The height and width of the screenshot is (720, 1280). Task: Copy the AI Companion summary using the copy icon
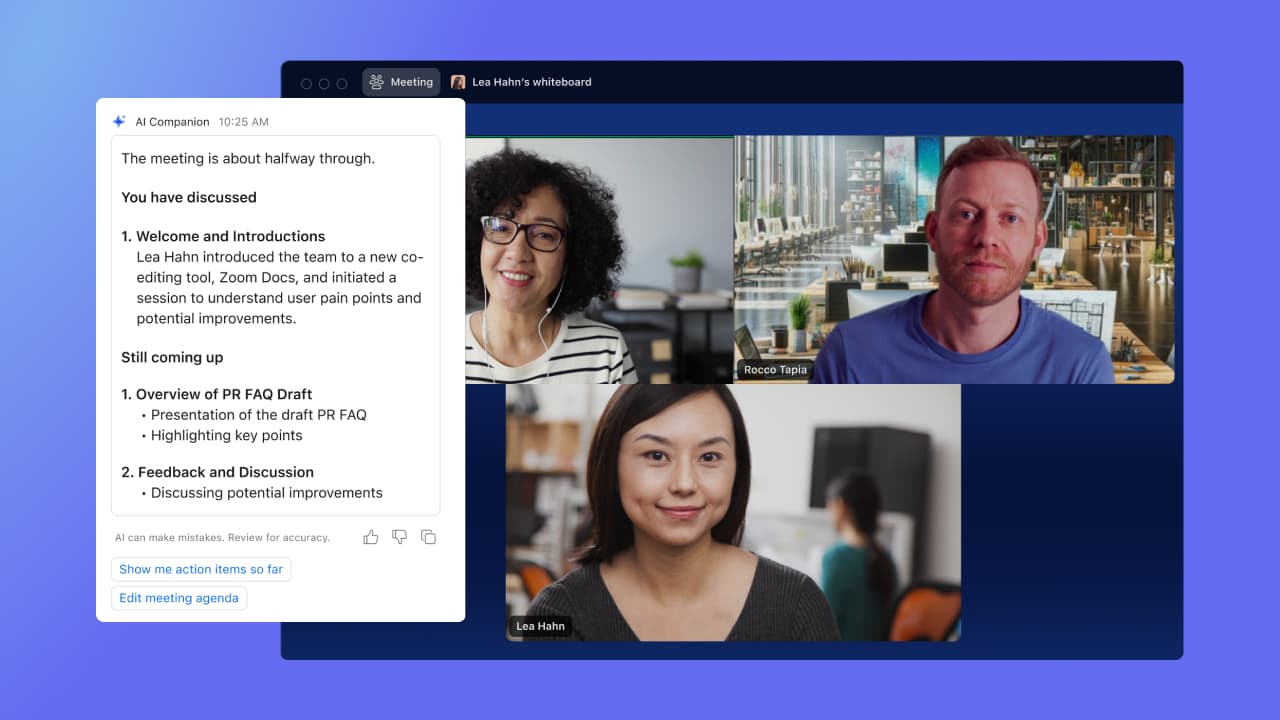[428, 537]
